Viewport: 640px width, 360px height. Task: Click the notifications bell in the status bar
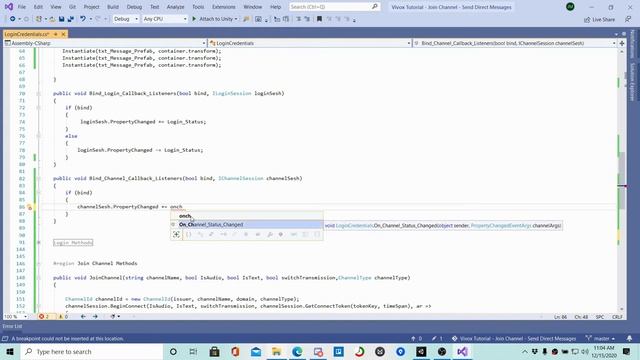[629, 338]
